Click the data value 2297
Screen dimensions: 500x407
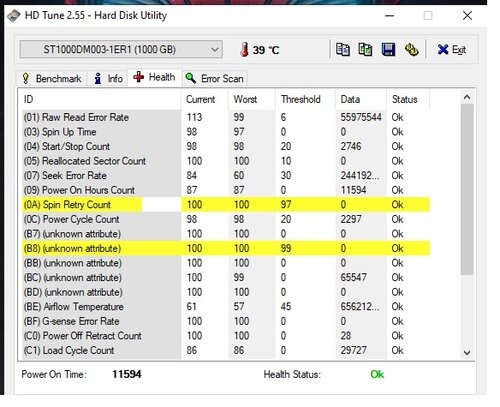351,219
